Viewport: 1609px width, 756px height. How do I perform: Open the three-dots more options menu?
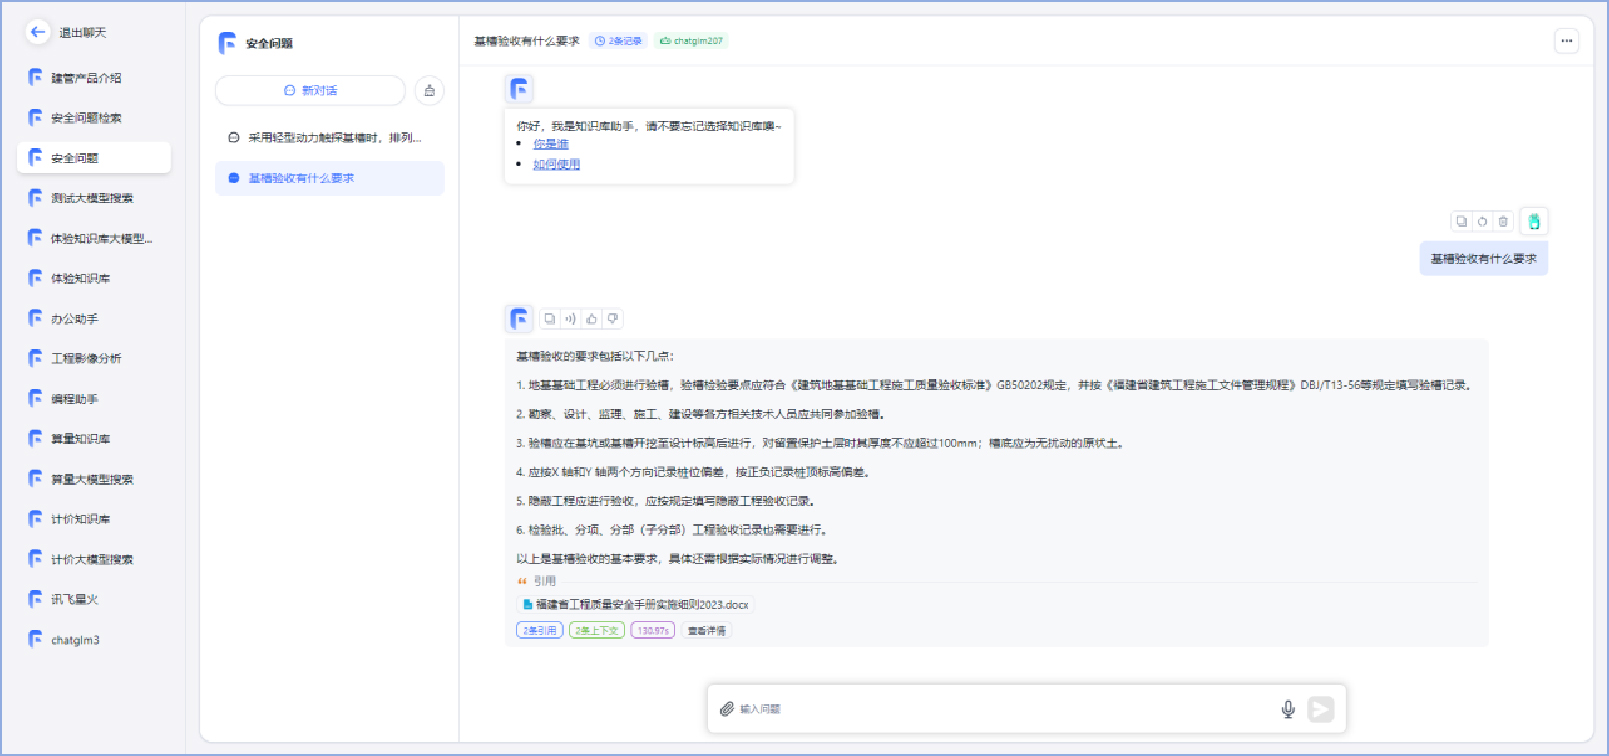click(x=1567, y=41)
